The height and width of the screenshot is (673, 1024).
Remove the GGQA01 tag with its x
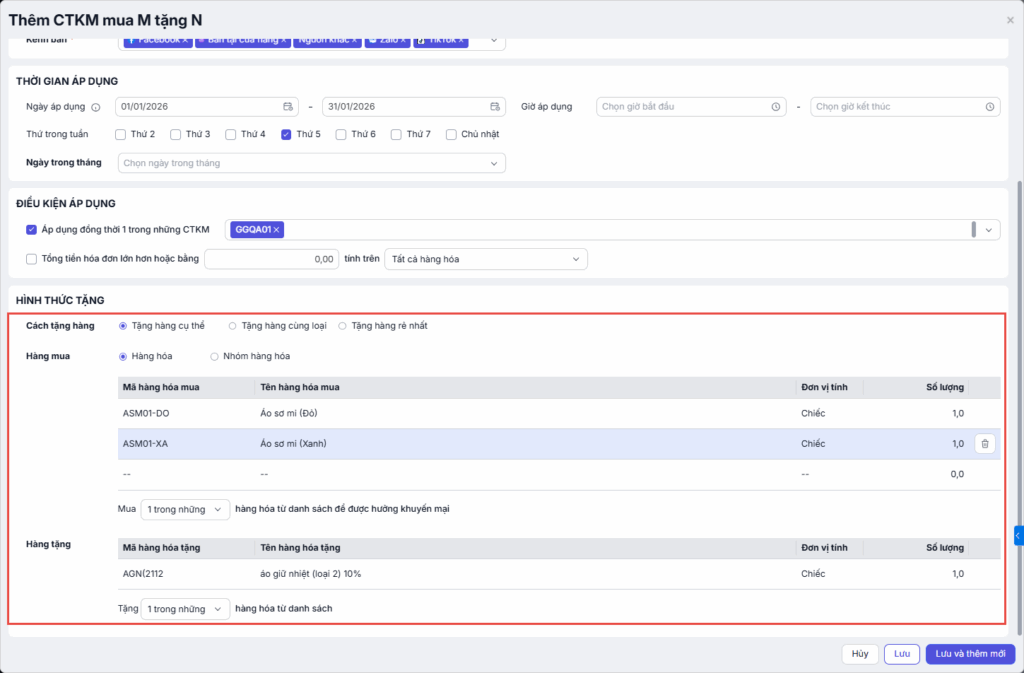pyautogui.click(x=277, y=230)
